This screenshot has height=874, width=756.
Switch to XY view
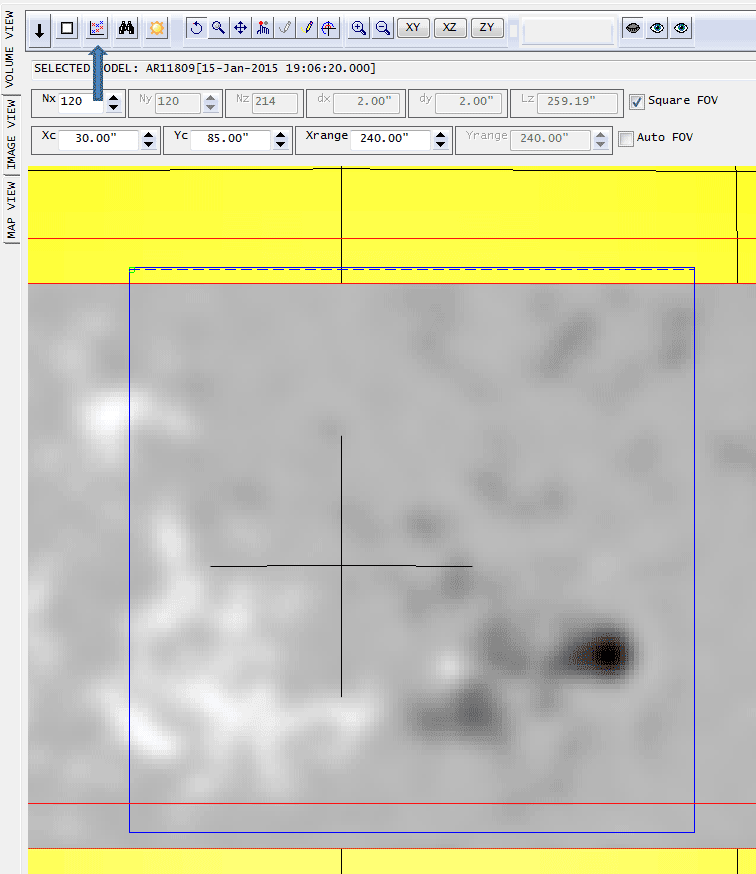(x=413, y=27)
